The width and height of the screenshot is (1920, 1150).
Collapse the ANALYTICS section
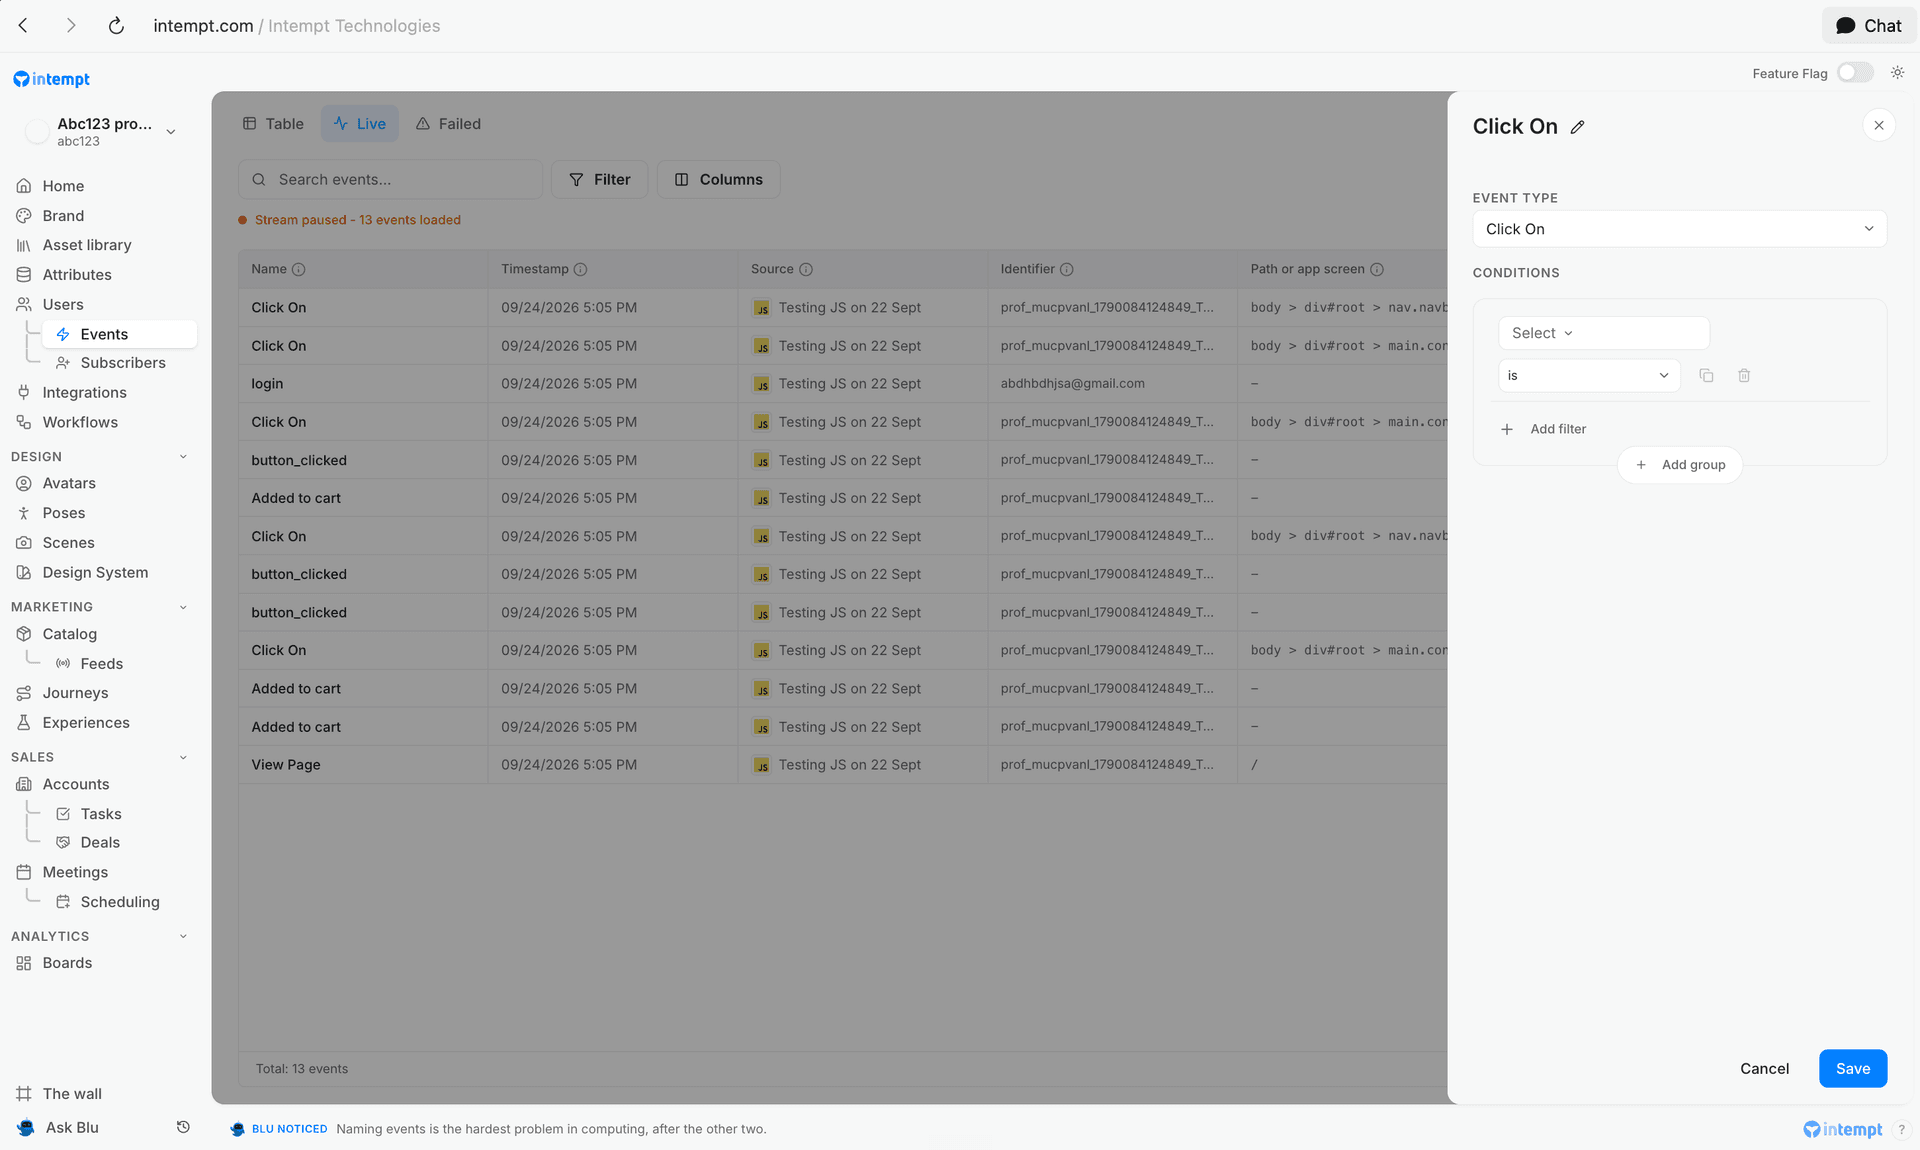[x=183, y=937]
